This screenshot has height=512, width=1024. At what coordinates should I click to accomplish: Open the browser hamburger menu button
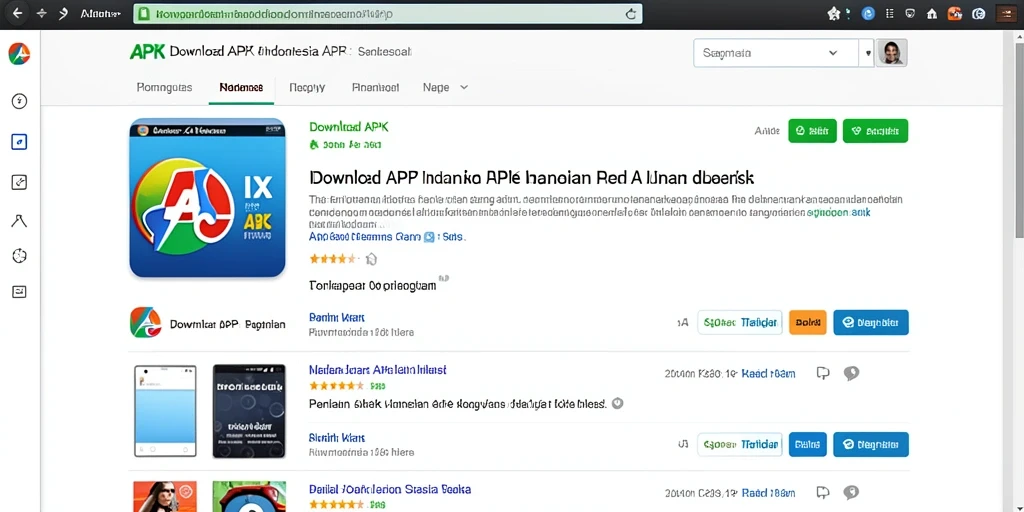[x=1006, y=14]
